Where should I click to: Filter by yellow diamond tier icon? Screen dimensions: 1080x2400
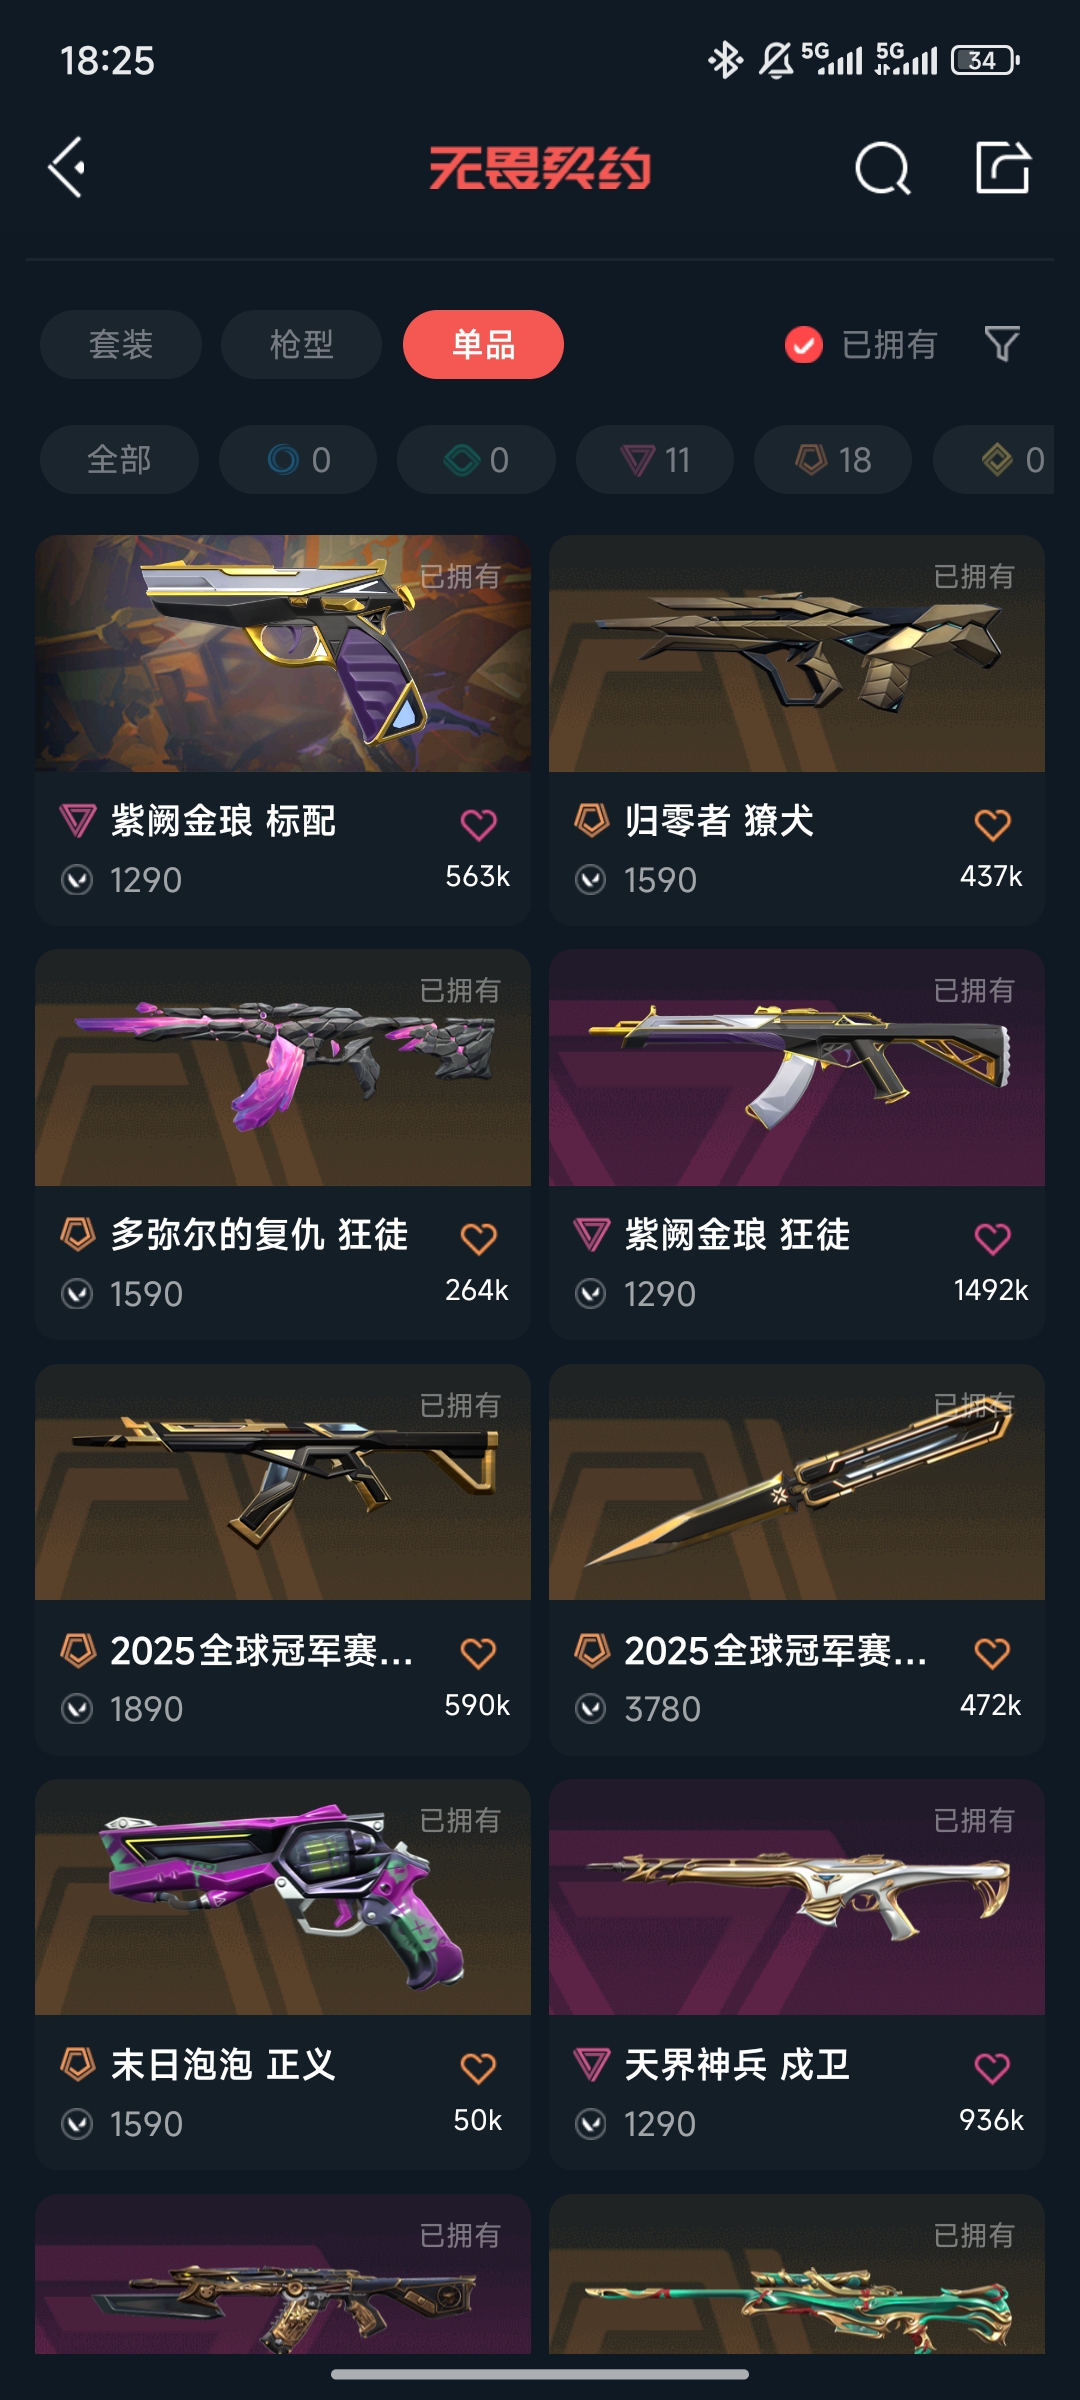[994, 460]
